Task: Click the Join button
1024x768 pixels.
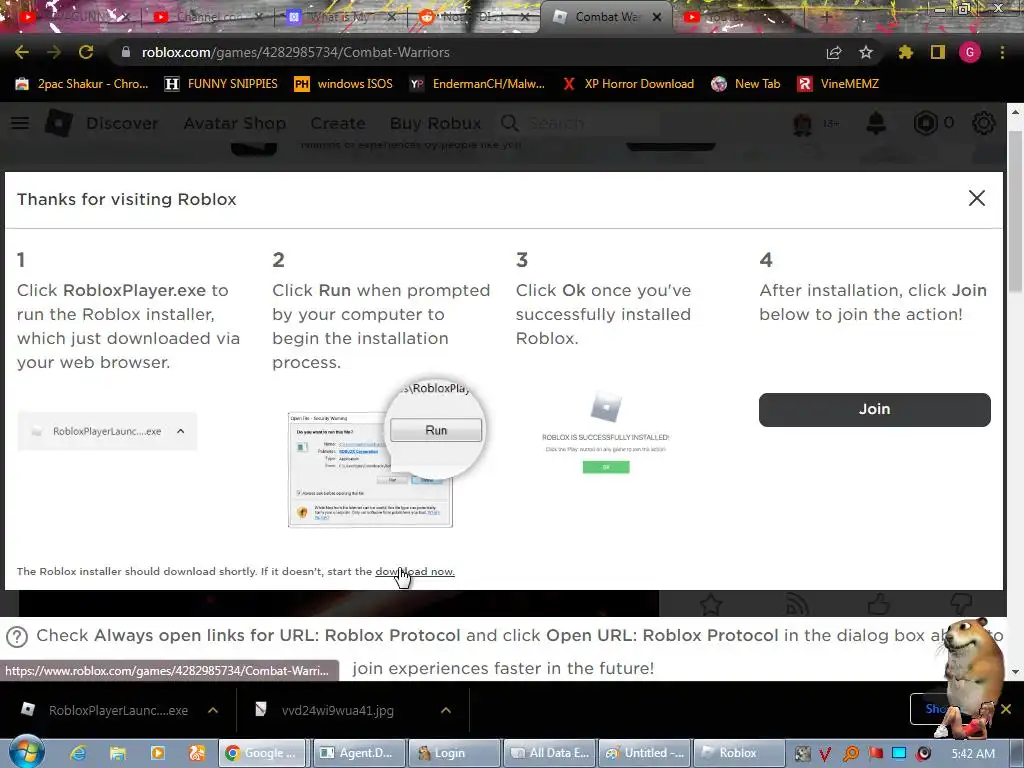Action: coord(874,409)
